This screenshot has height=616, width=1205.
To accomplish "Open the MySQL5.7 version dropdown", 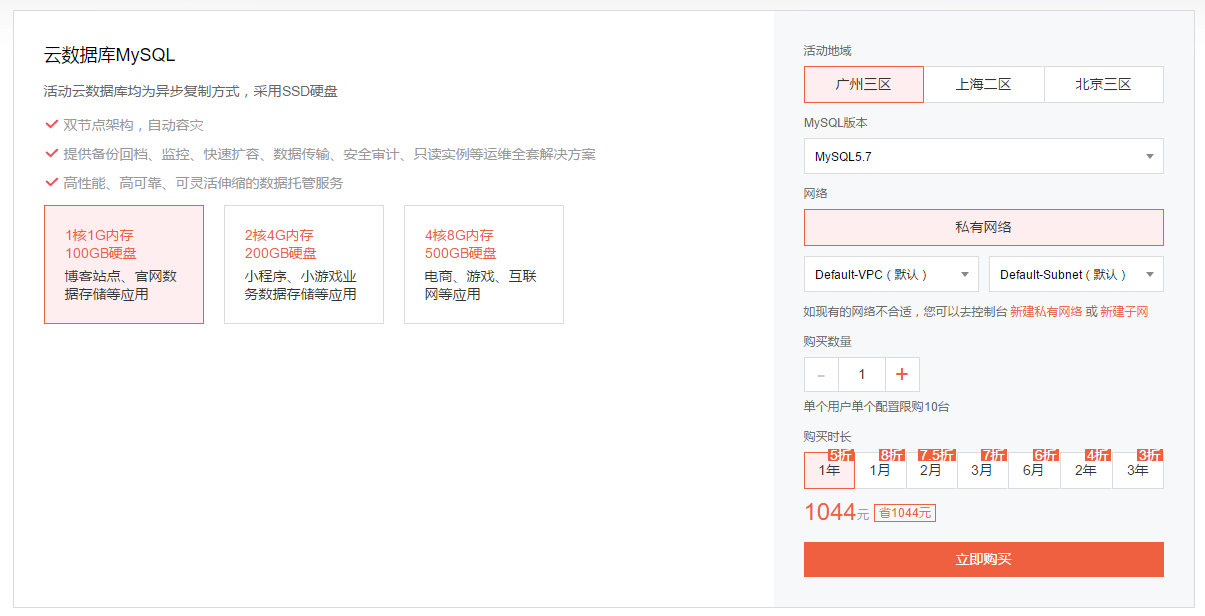I will click(x=983, y=157).
